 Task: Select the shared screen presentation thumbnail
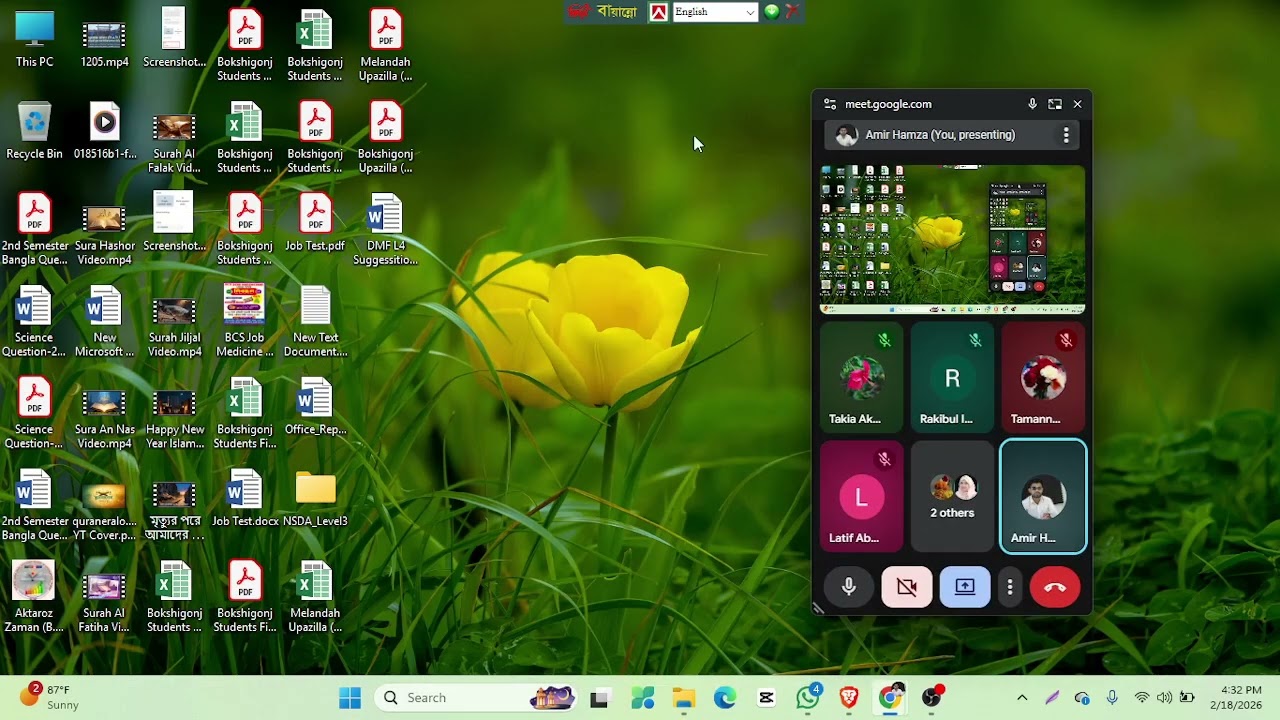(x=952, y=239)
